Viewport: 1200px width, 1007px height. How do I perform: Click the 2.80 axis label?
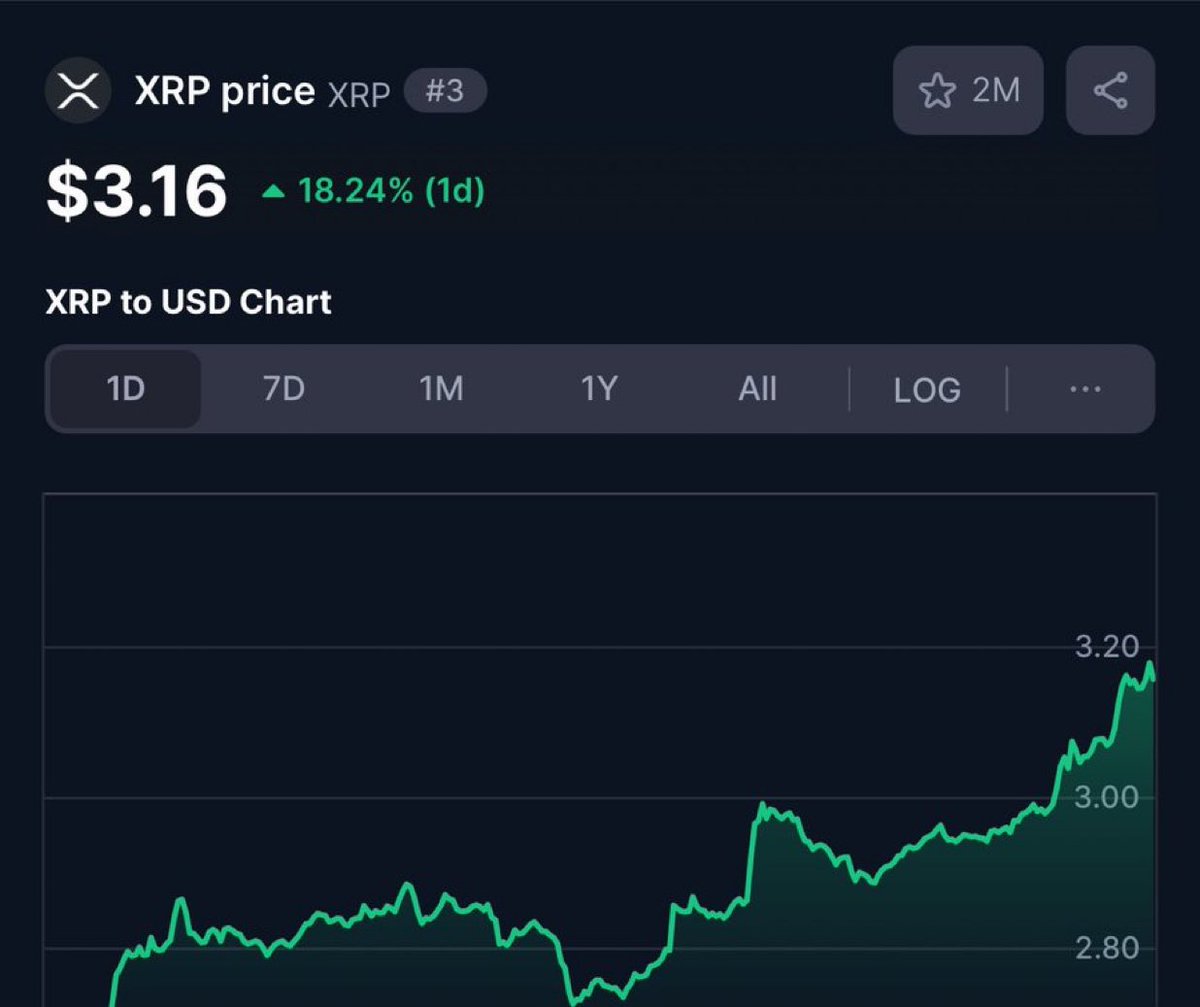click(x=1107, y=947)
